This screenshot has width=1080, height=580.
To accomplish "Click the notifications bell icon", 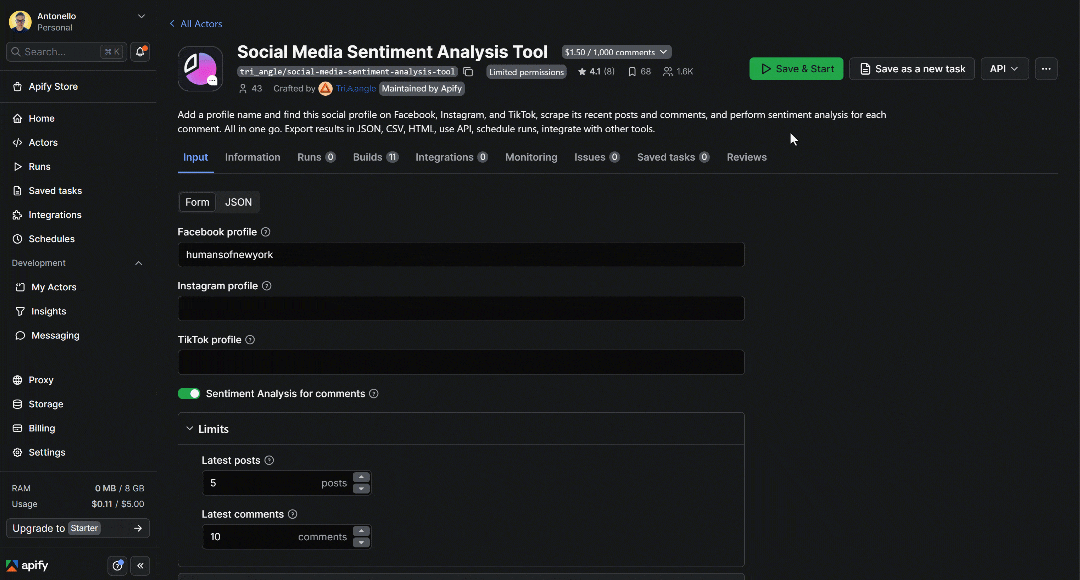I will (x=140, y=51).
